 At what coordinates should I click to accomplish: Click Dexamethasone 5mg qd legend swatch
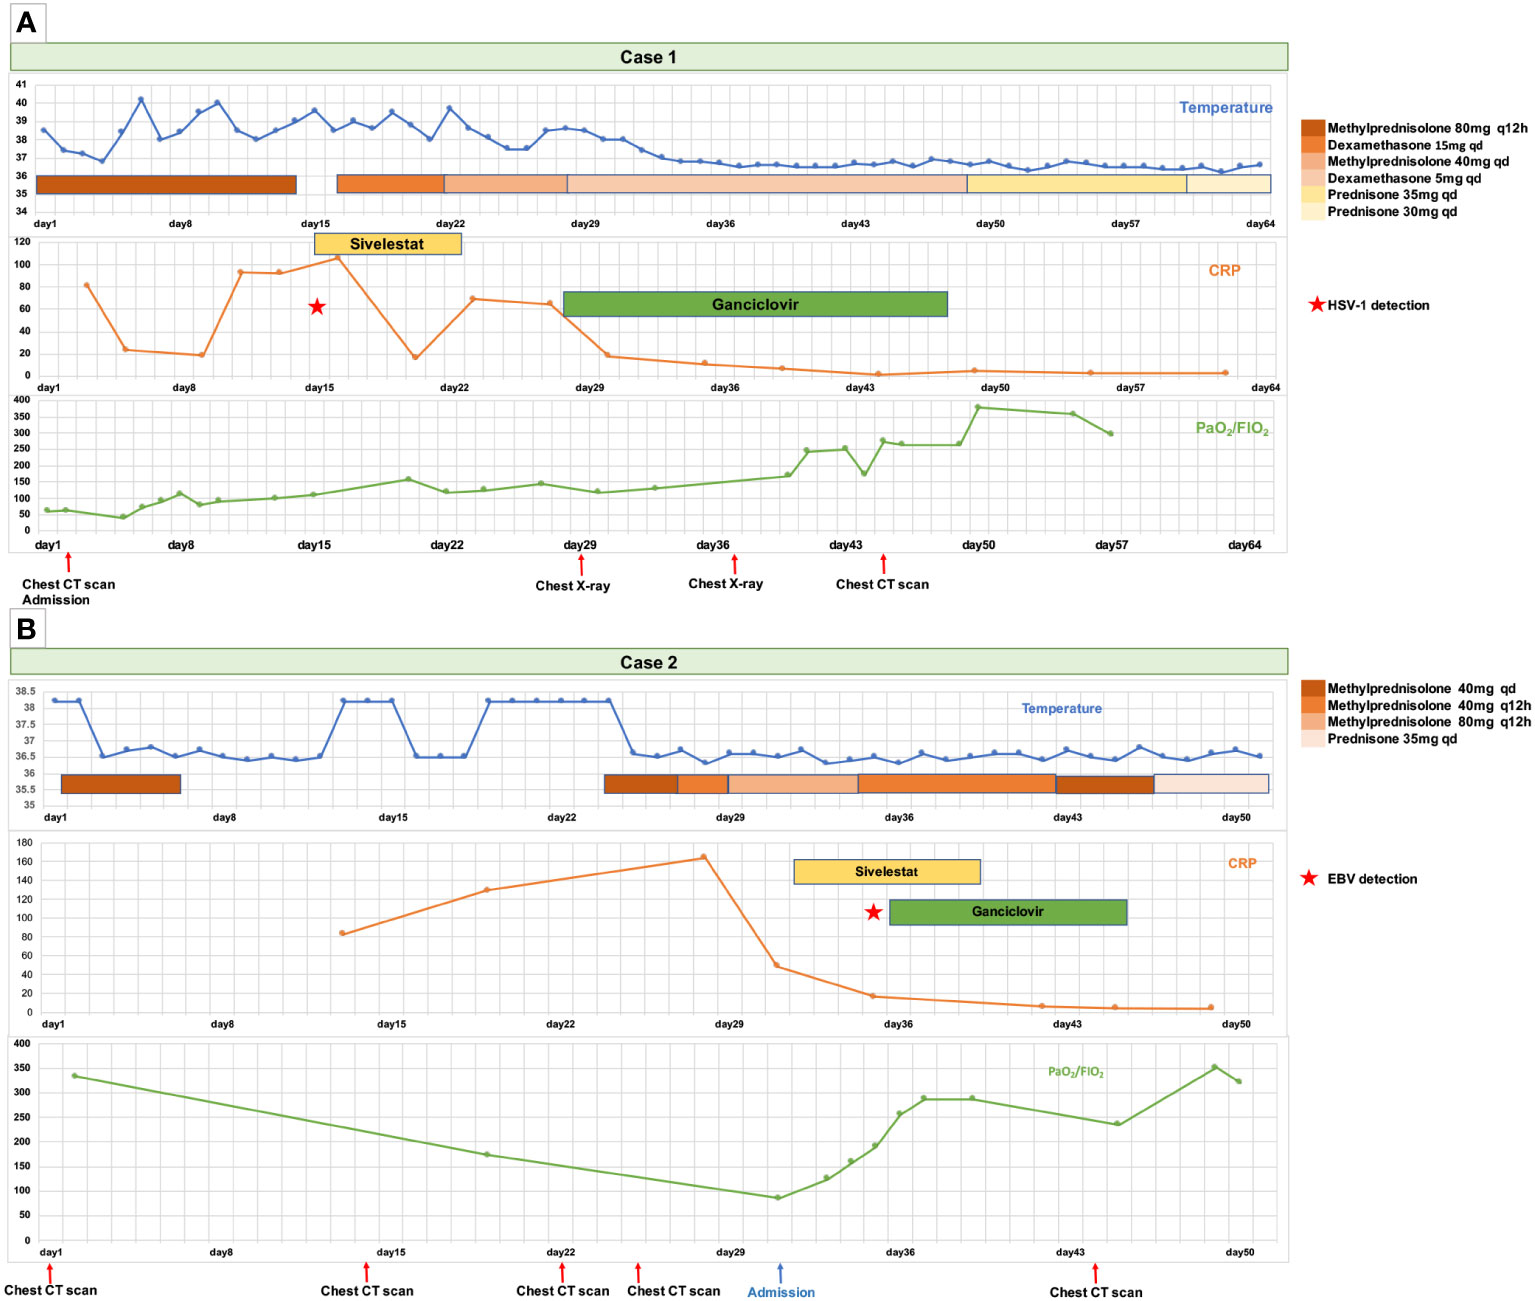pos(1313,178)
